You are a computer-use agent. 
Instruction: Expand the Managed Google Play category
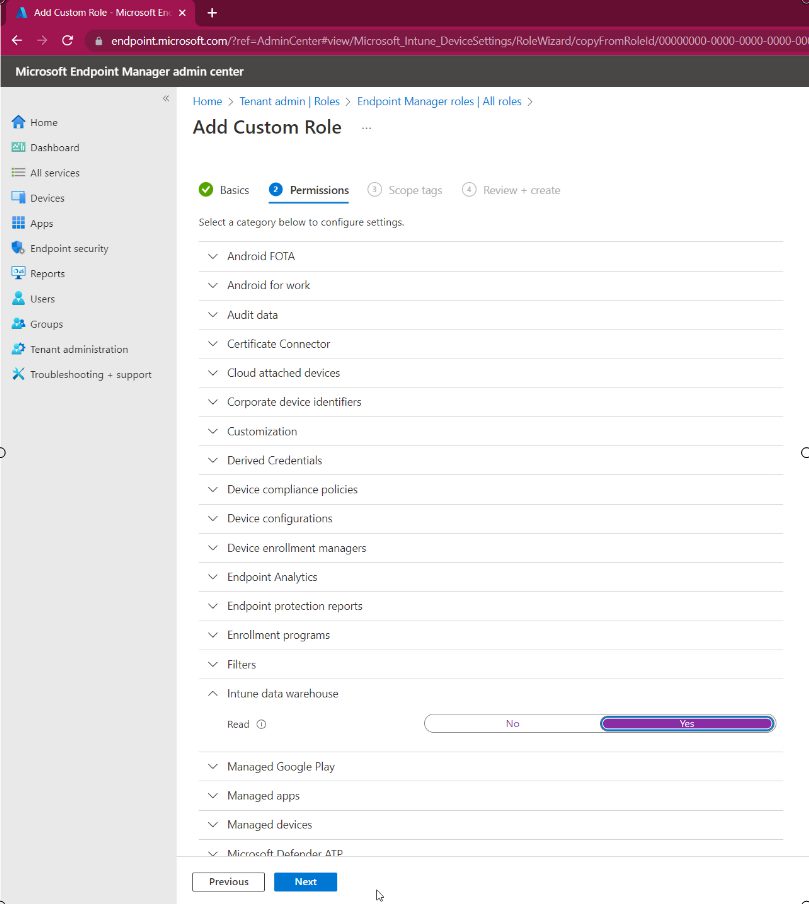(x=491, y=766)
